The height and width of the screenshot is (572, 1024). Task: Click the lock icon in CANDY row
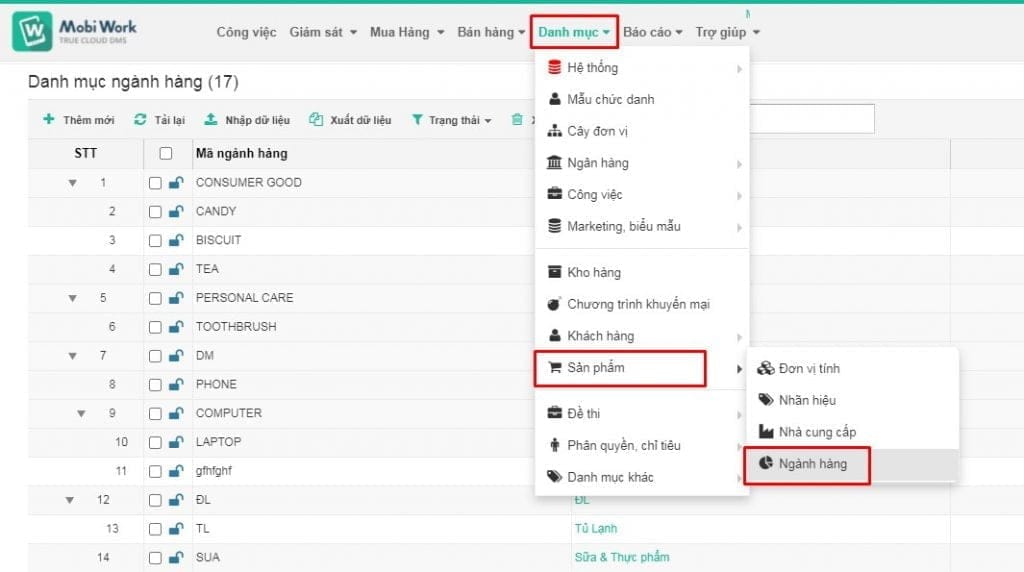coord(176,212)
